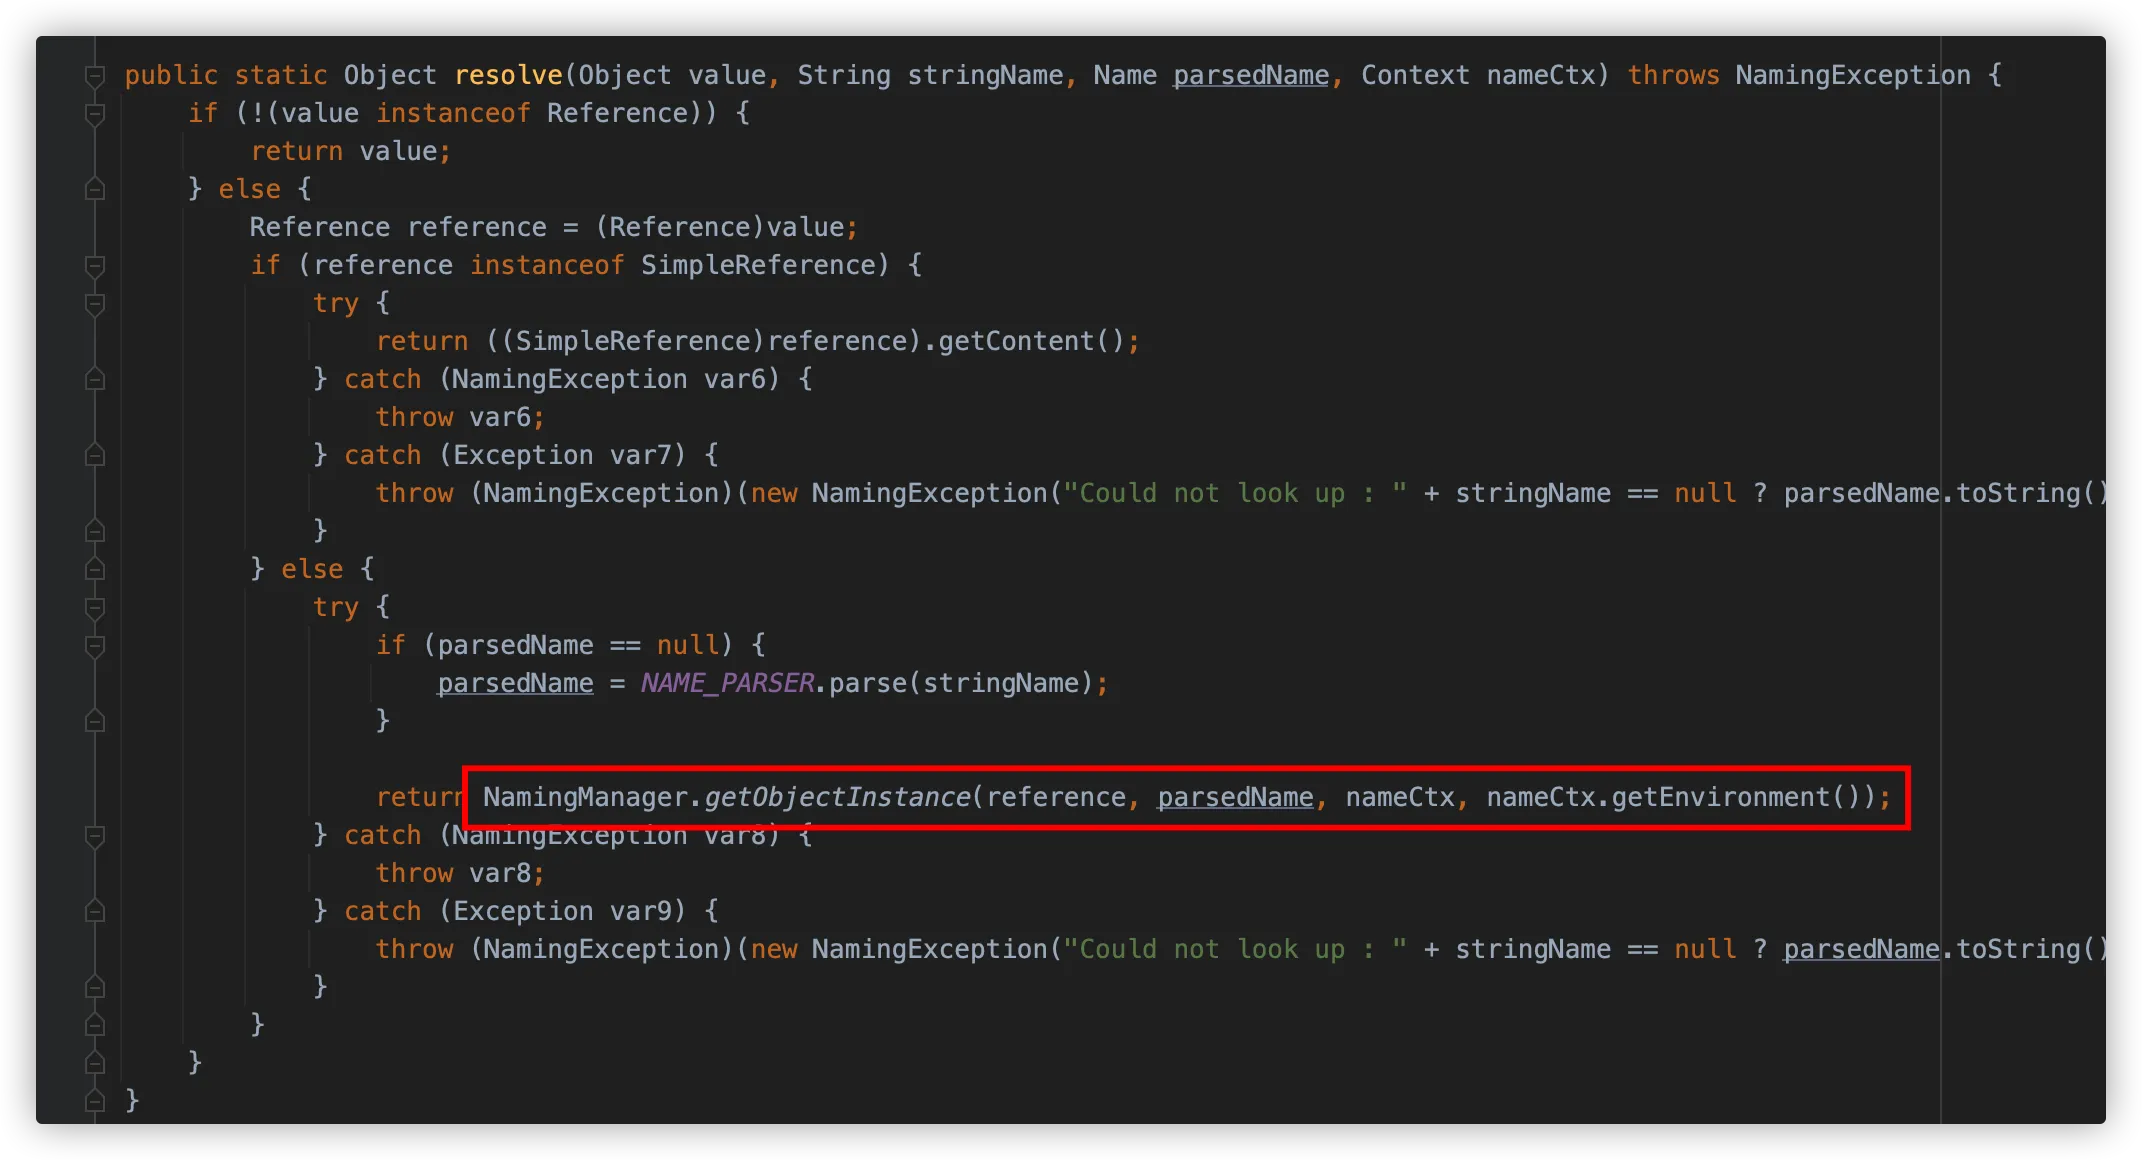Click underlined 'parsedName' in the method signature
This screenshot has height=1160, width=2142.
[x=1251, y=75]
